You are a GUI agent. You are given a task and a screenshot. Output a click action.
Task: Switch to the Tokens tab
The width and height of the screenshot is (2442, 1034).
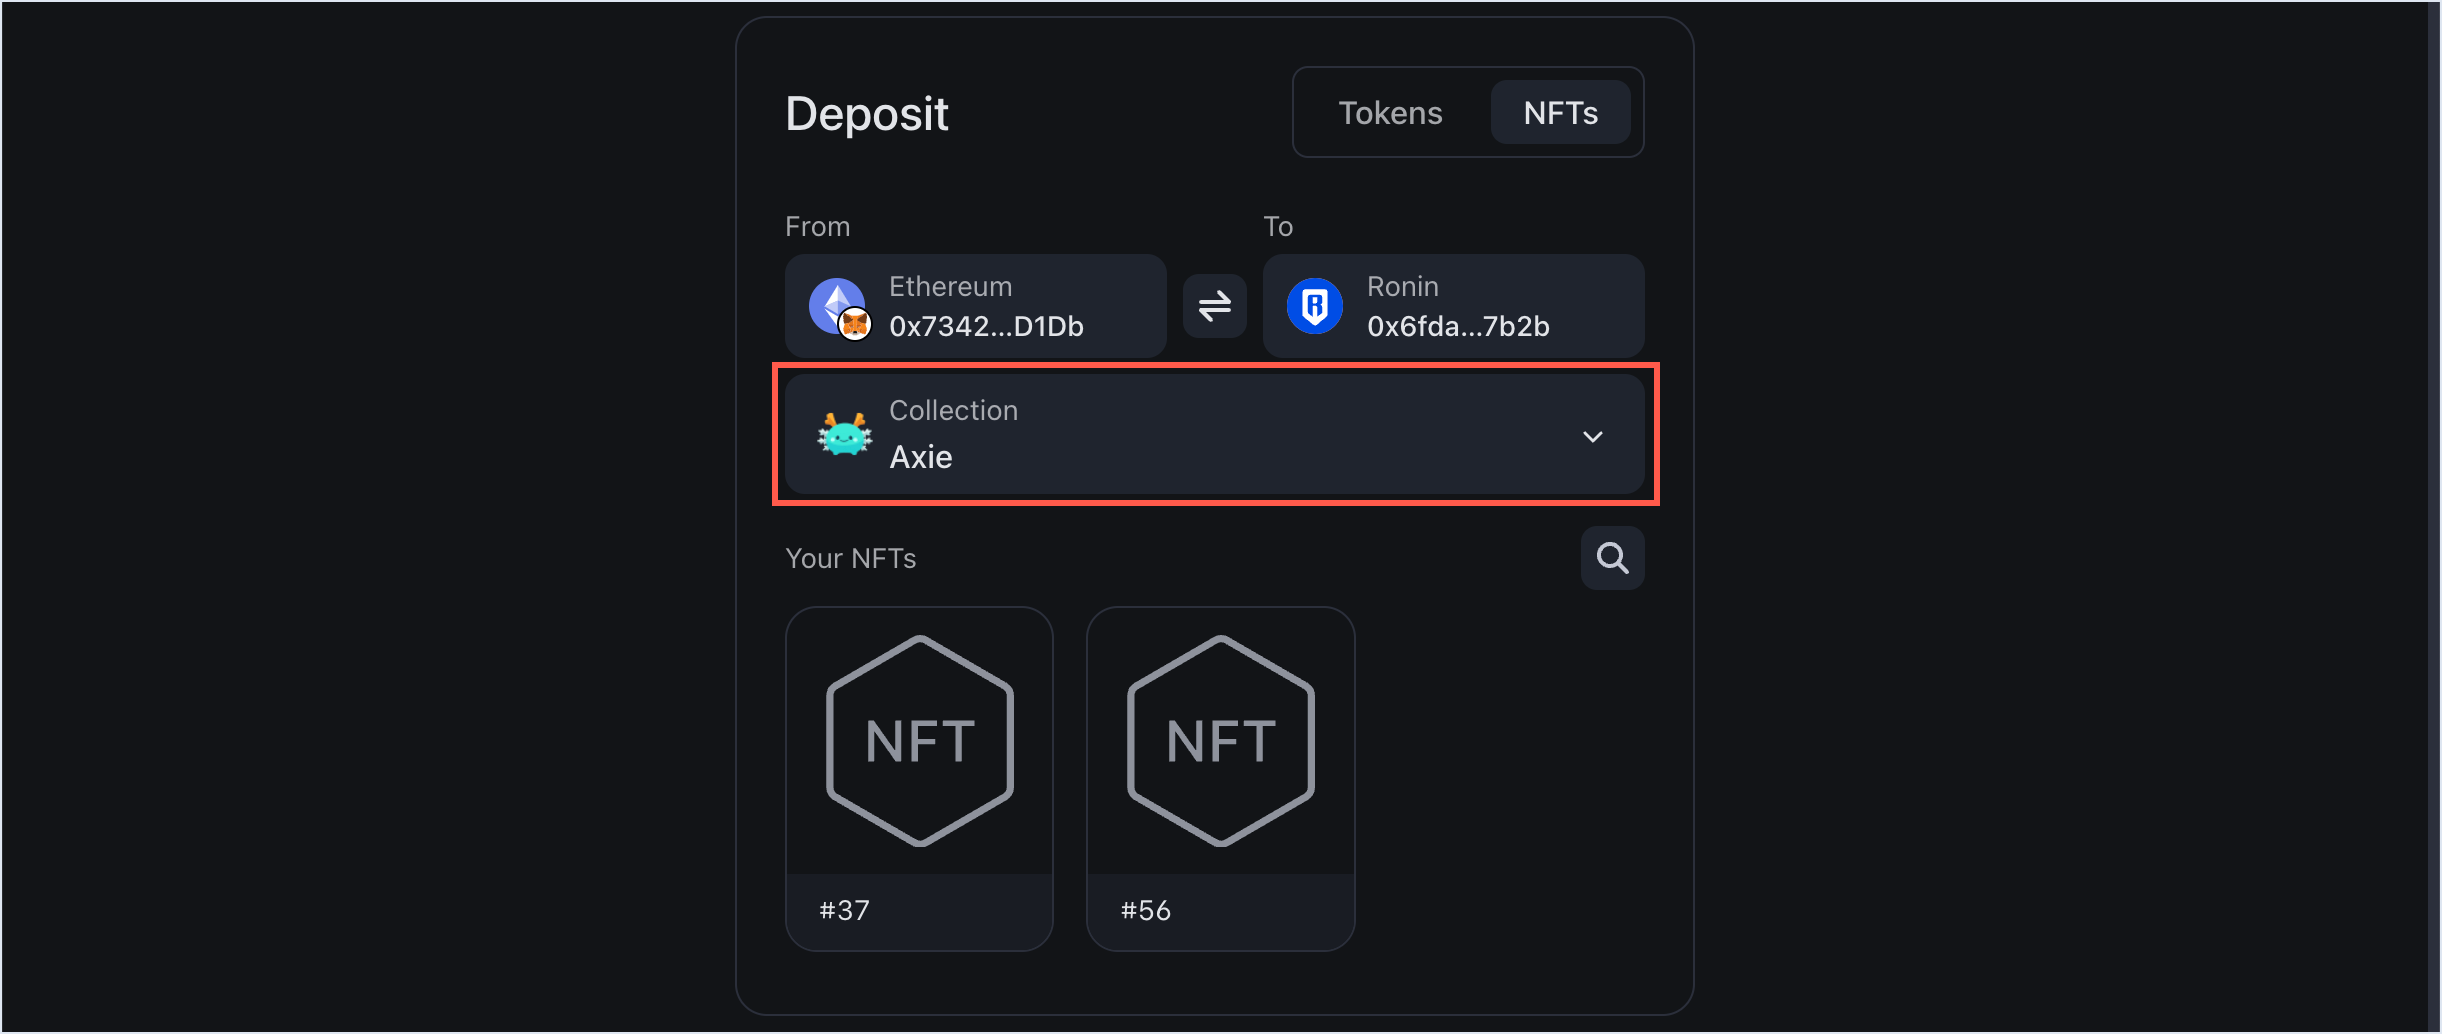click(x=1390, y=113)
